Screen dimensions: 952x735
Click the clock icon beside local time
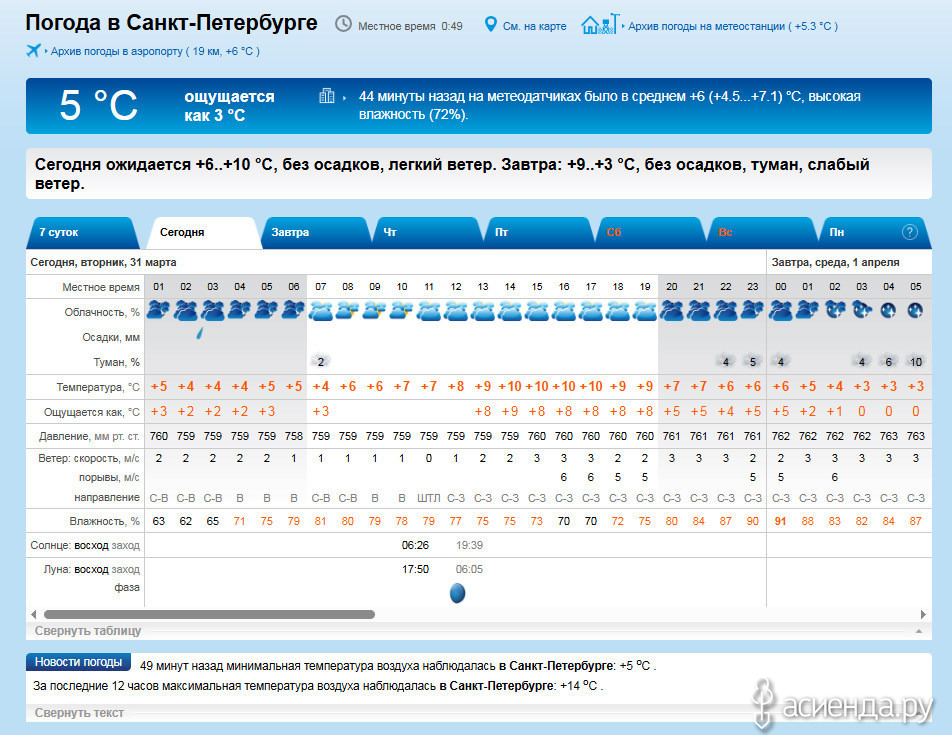[343, 24]
